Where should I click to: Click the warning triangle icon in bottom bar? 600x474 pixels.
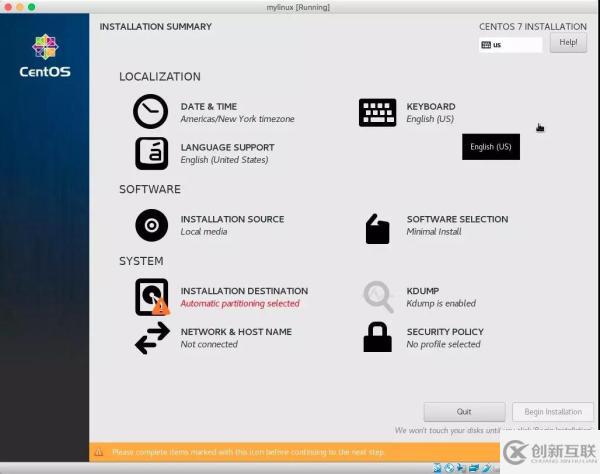pyautogui.click(x=99, y=452)
